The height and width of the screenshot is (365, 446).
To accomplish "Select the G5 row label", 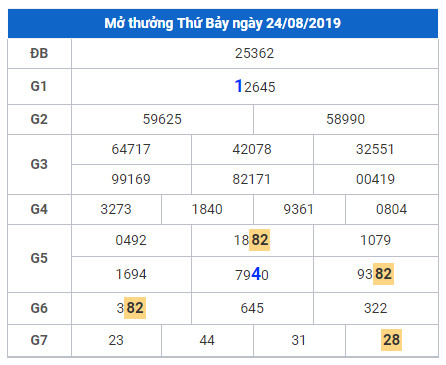I will coord(39,258).
